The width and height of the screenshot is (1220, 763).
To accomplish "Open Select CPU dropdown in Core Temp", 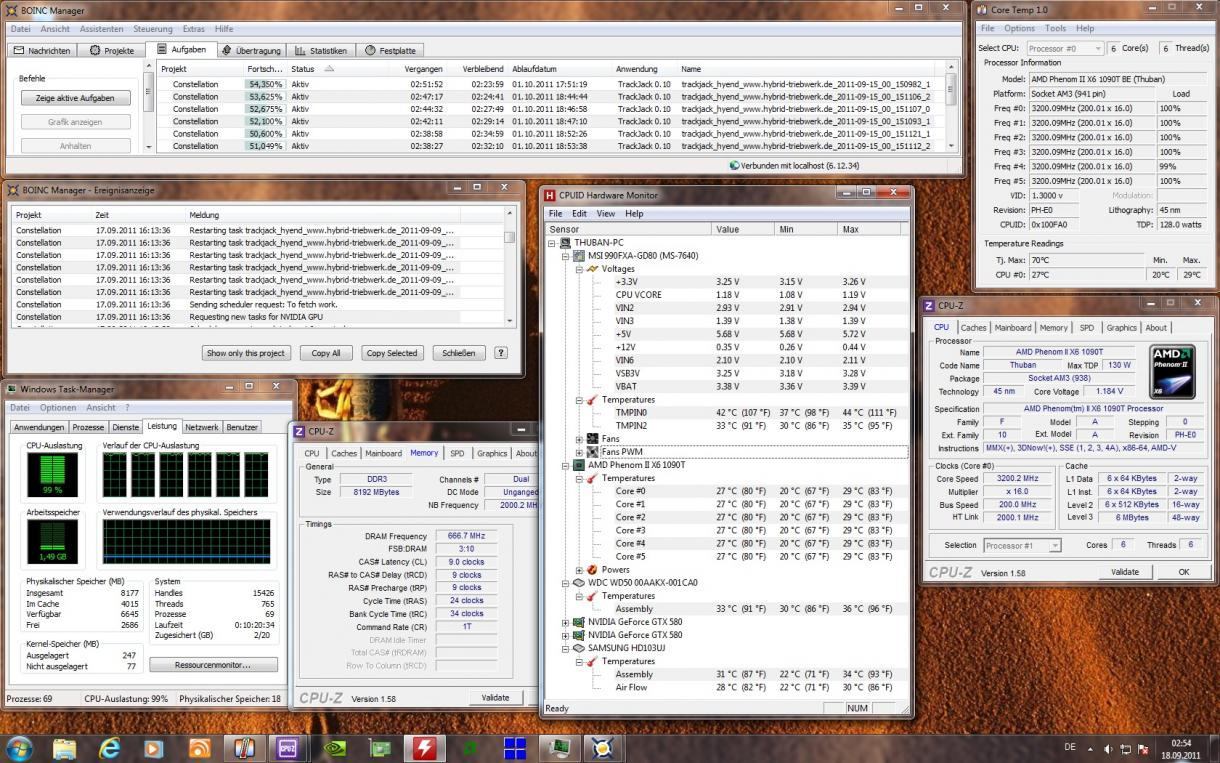I will [x=1064, y=48].
